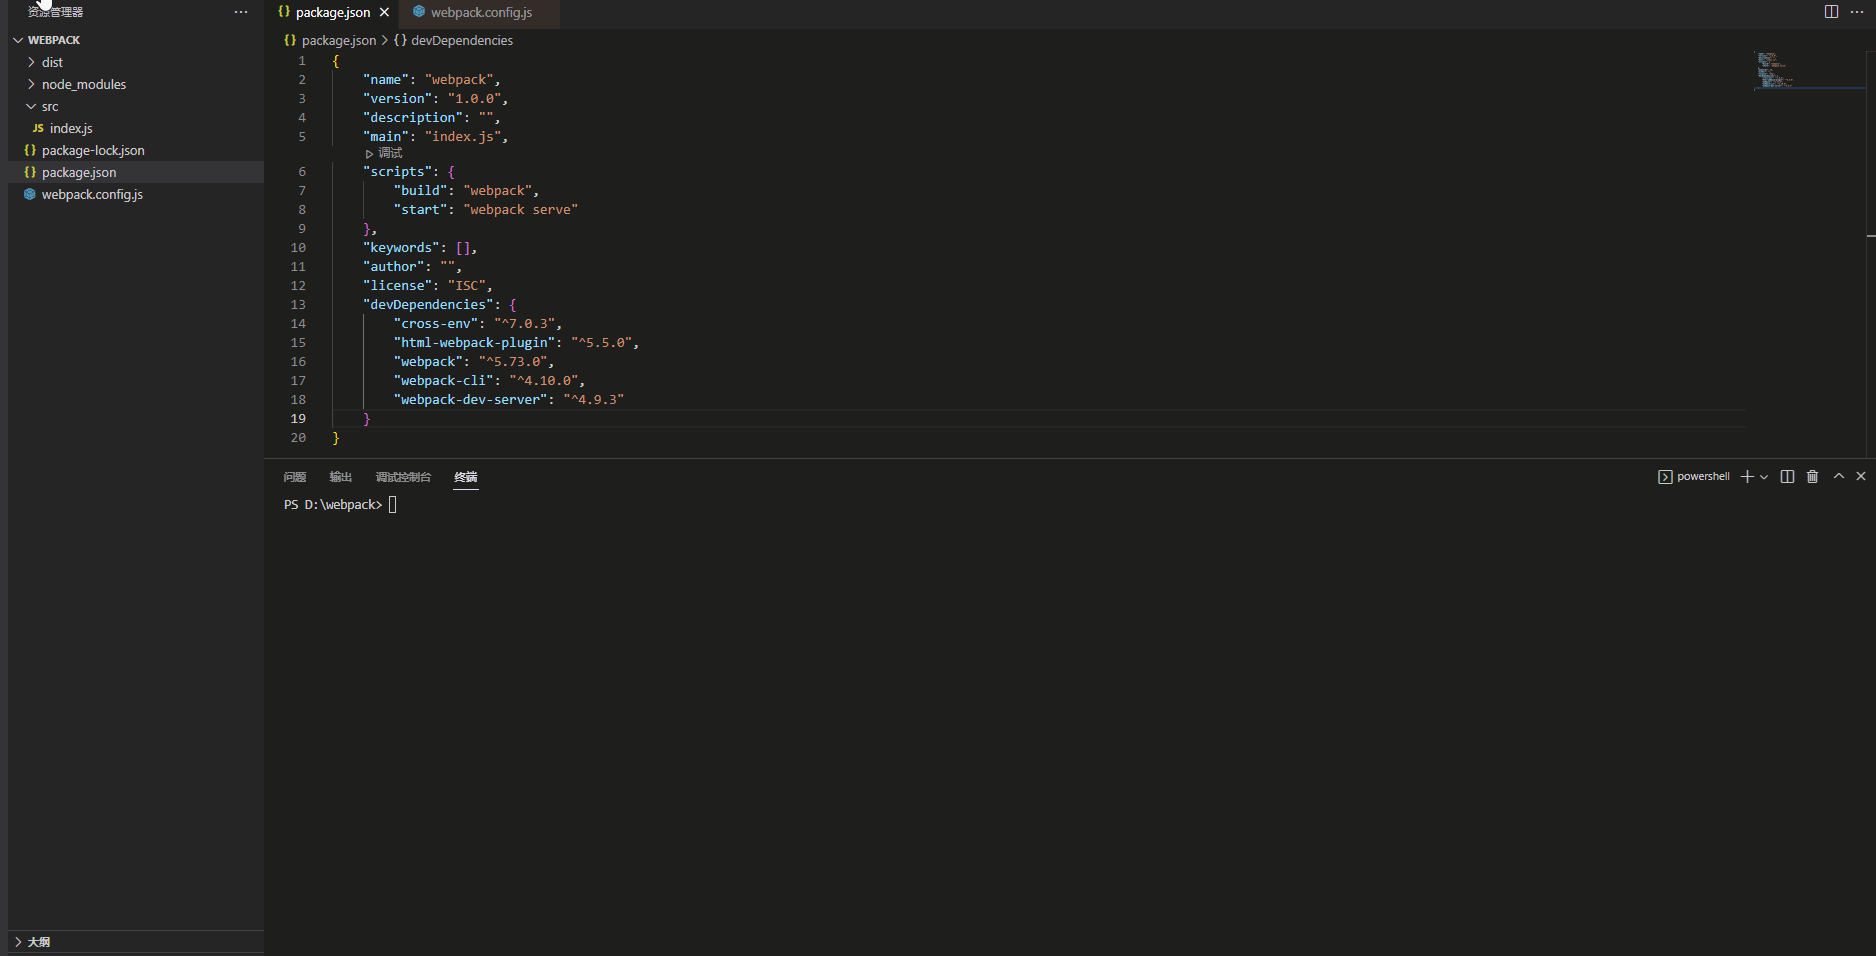Screen dimensions: 1876x956
Task: Switch to the 调试控制台 panel tab
Action: click(403, 477)
